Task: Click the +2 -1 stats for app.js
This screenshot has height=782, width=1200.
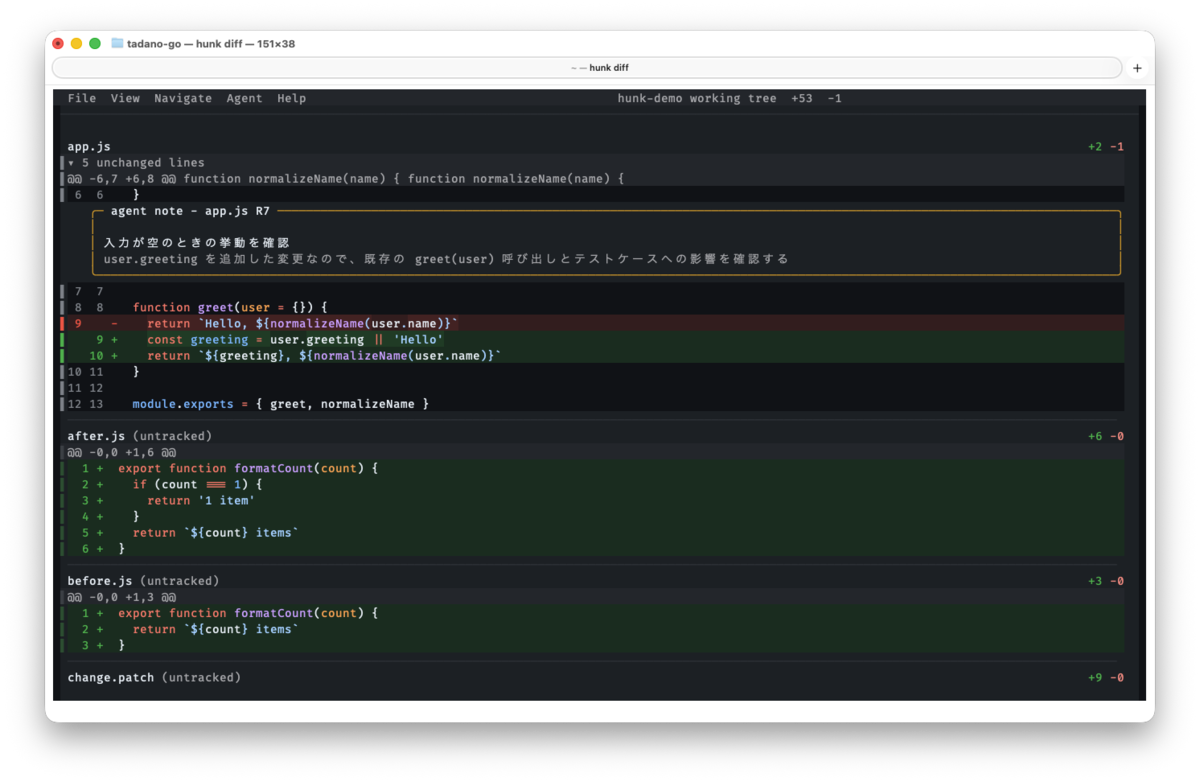Action: (x=1105, y=146)
